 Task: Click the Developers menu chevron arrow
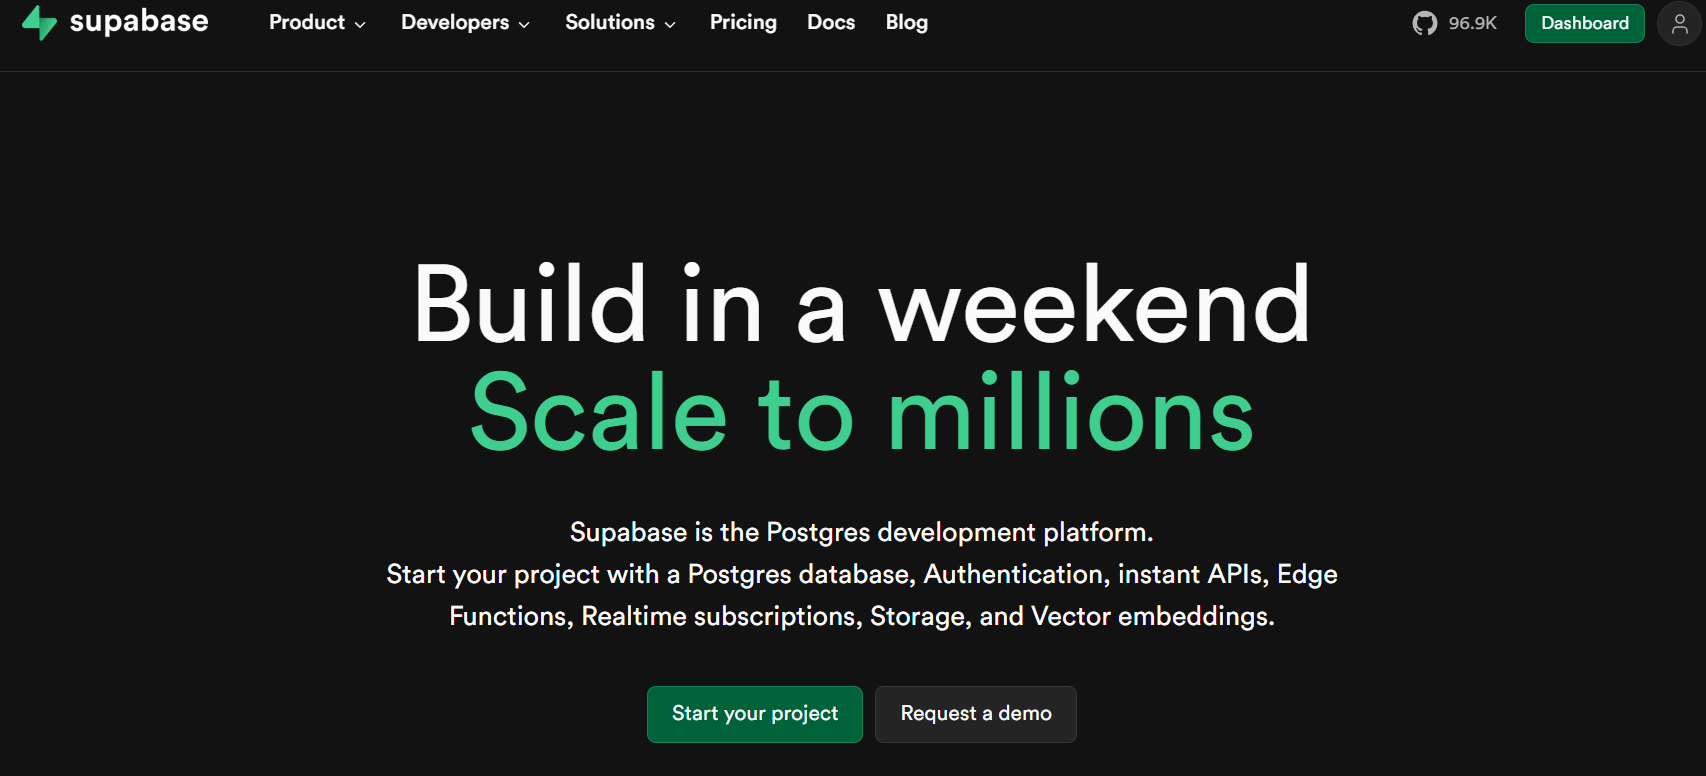coord(523,24)
